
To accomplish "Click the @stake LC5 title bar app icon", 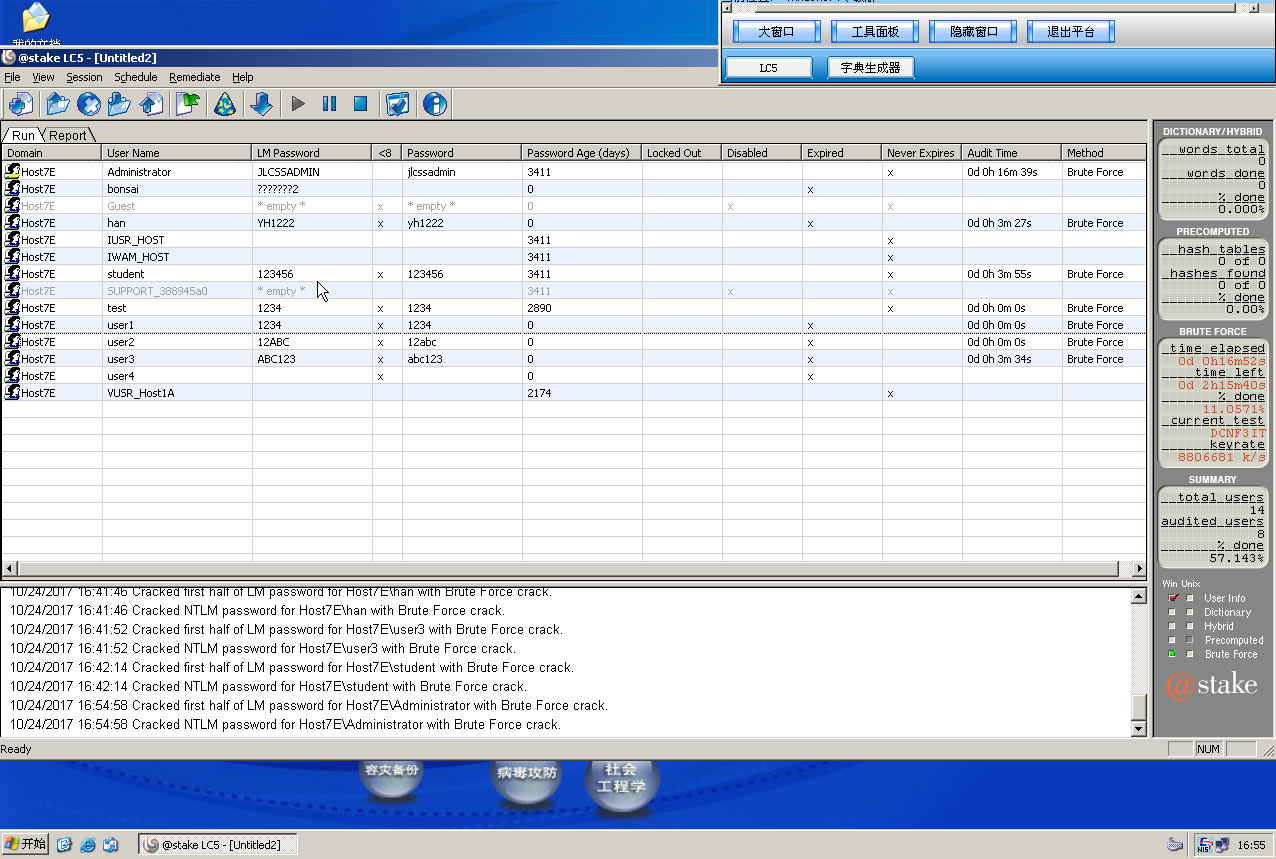I will (9, 58).
